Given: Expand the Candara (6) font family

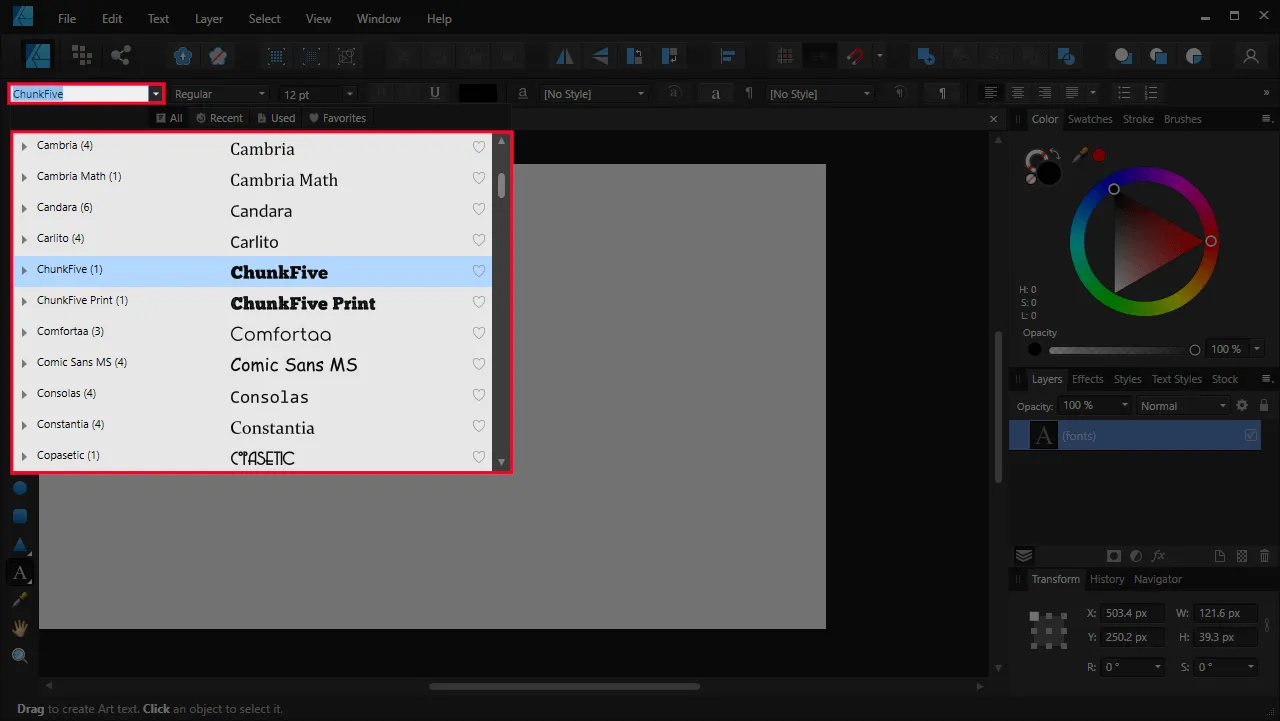Looking at the screenshot, I should pos(24,208).
